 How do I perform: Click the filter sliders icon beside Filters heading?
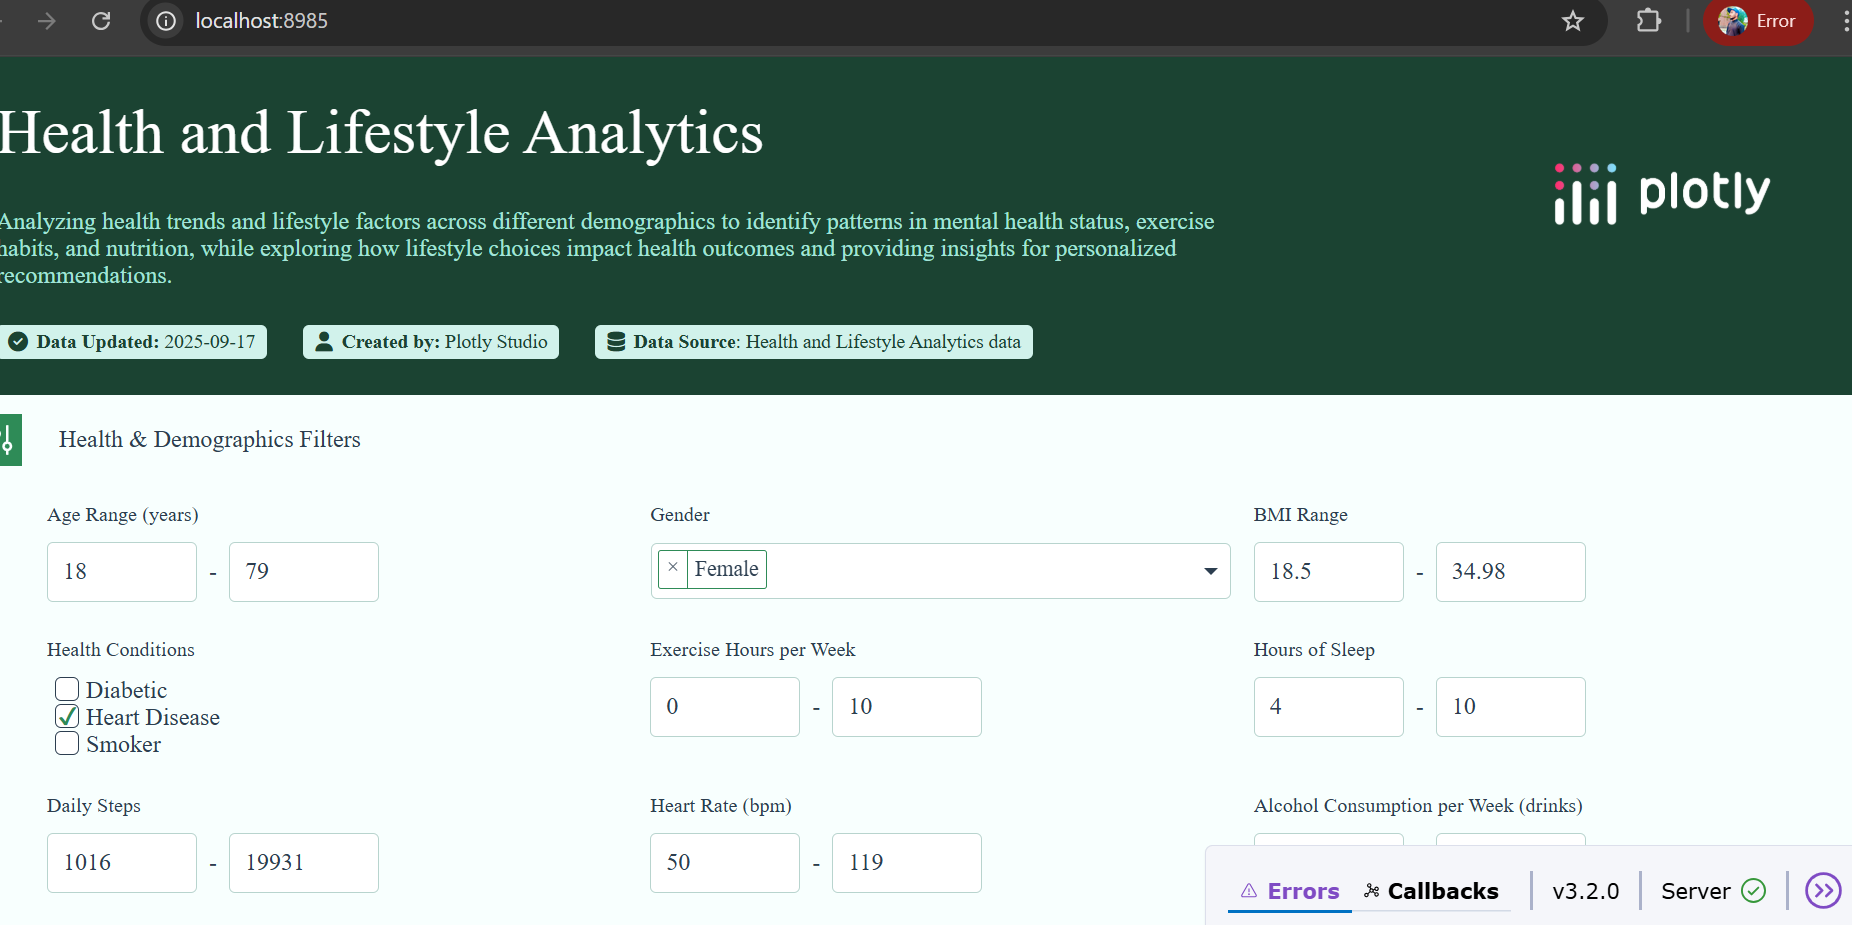(x=8, y=439)
